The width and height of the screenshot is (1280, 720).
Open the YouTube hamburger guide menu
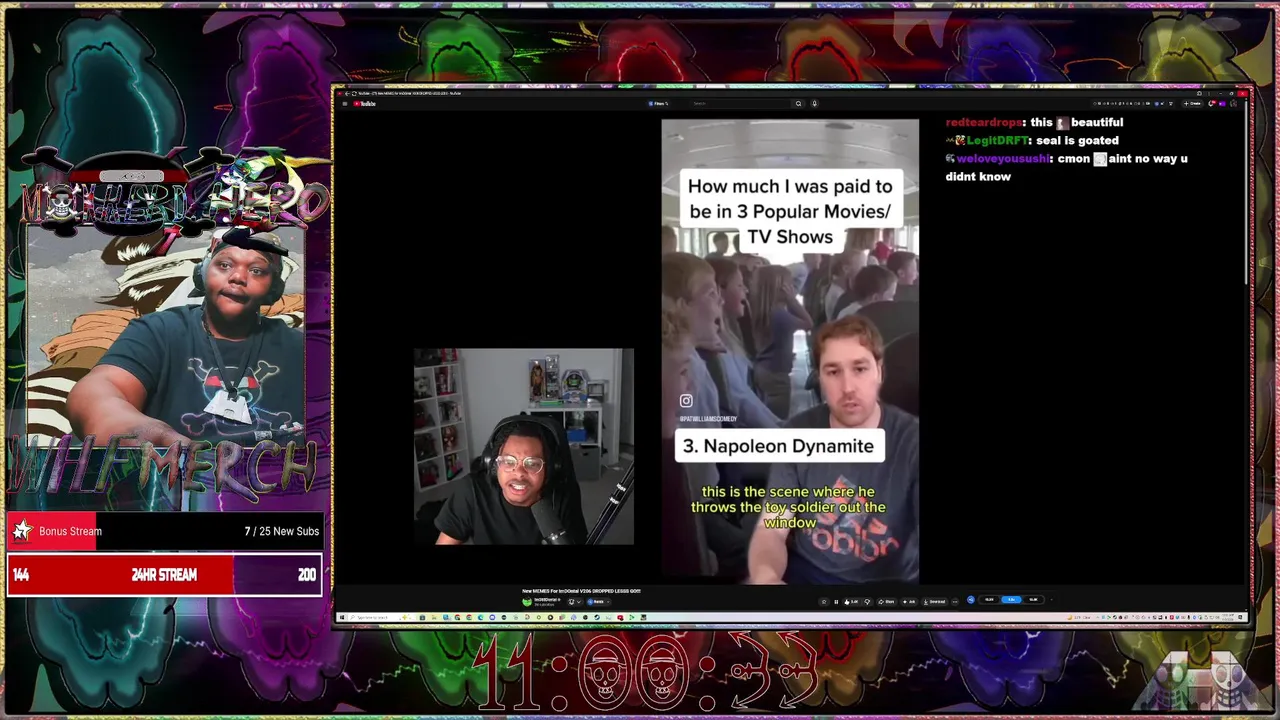344,103
